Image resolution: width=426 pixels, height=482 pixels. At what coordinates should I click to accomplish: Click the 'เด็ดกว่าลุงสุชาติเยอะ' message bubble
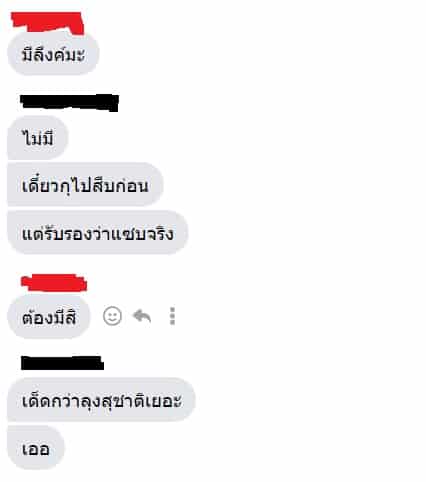coord(101,400)
